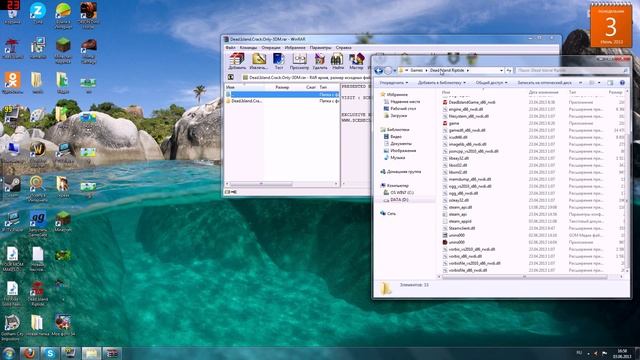The height and width of the screenshot is (360, 640).
Task: Click the Тест (Test) icon in WinRAR
Action: coord(279,61)
